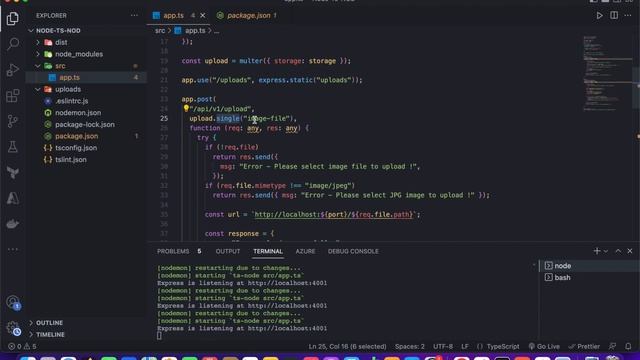Switch to the package.json editor tab
This screenshot has height=360, width=640.
(248, 16)
